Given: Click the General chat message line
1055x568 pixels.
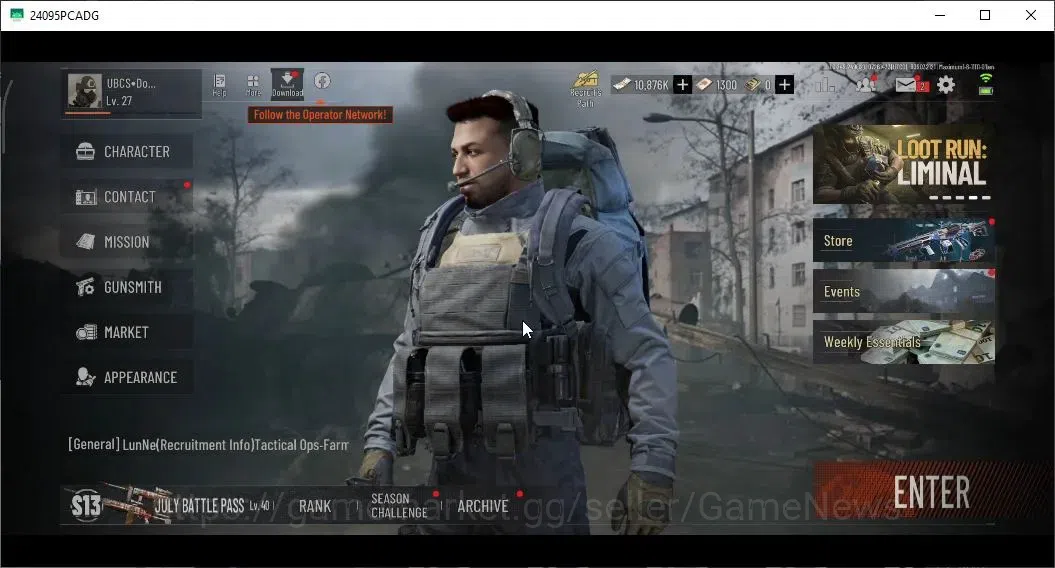Looking at the screenshot, I should click(209, 445).
